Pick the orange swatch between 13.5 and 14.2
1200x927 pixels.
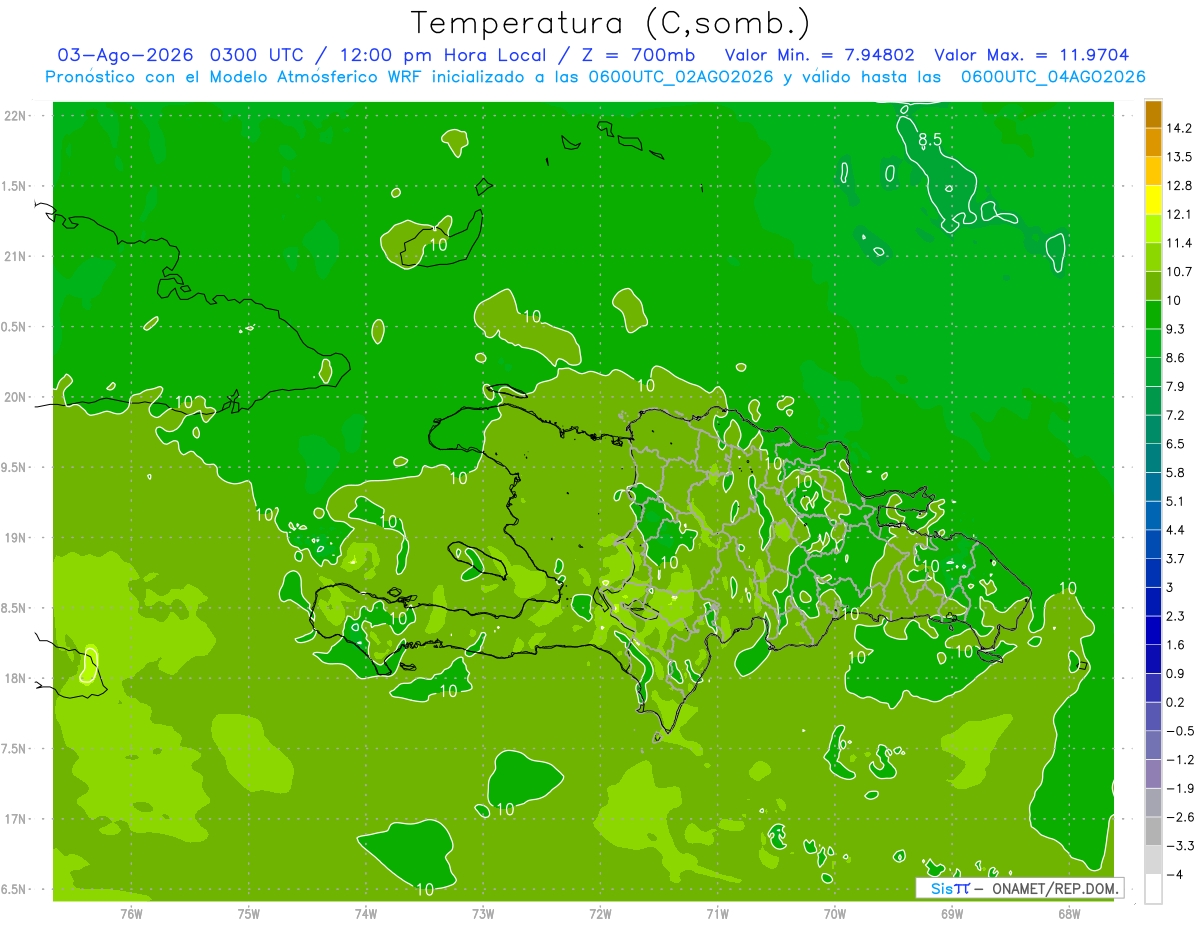(x=1153, y=142)
